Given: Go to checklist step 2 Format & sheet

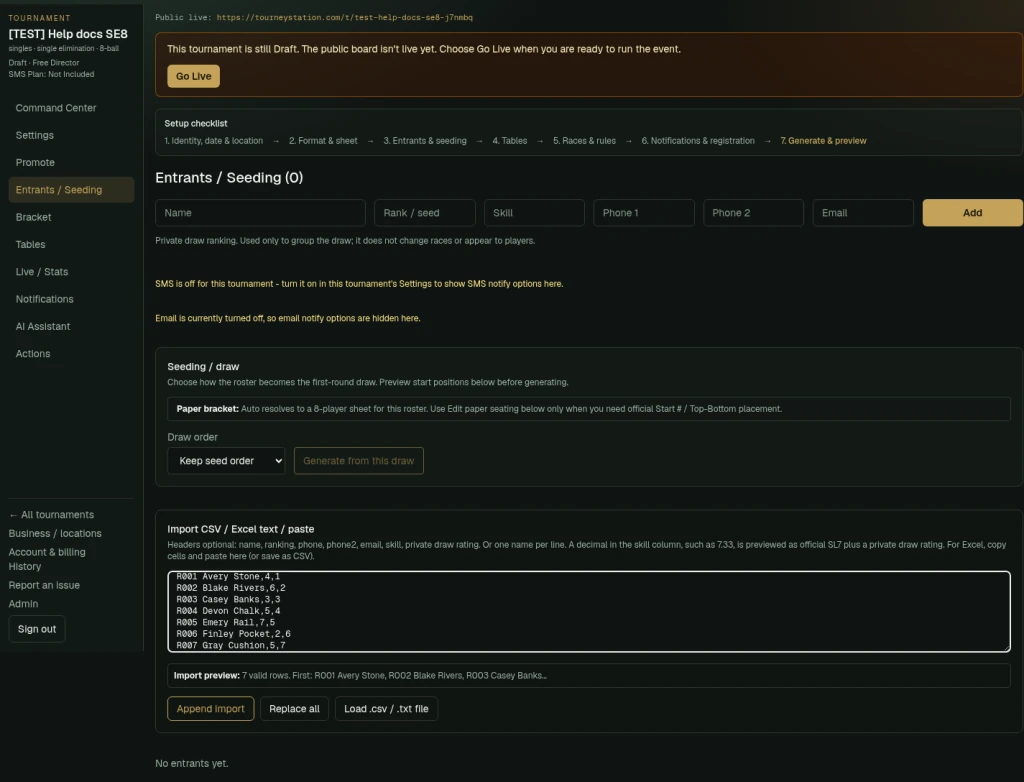Looking at the screenshot, I should coord(323,140).
